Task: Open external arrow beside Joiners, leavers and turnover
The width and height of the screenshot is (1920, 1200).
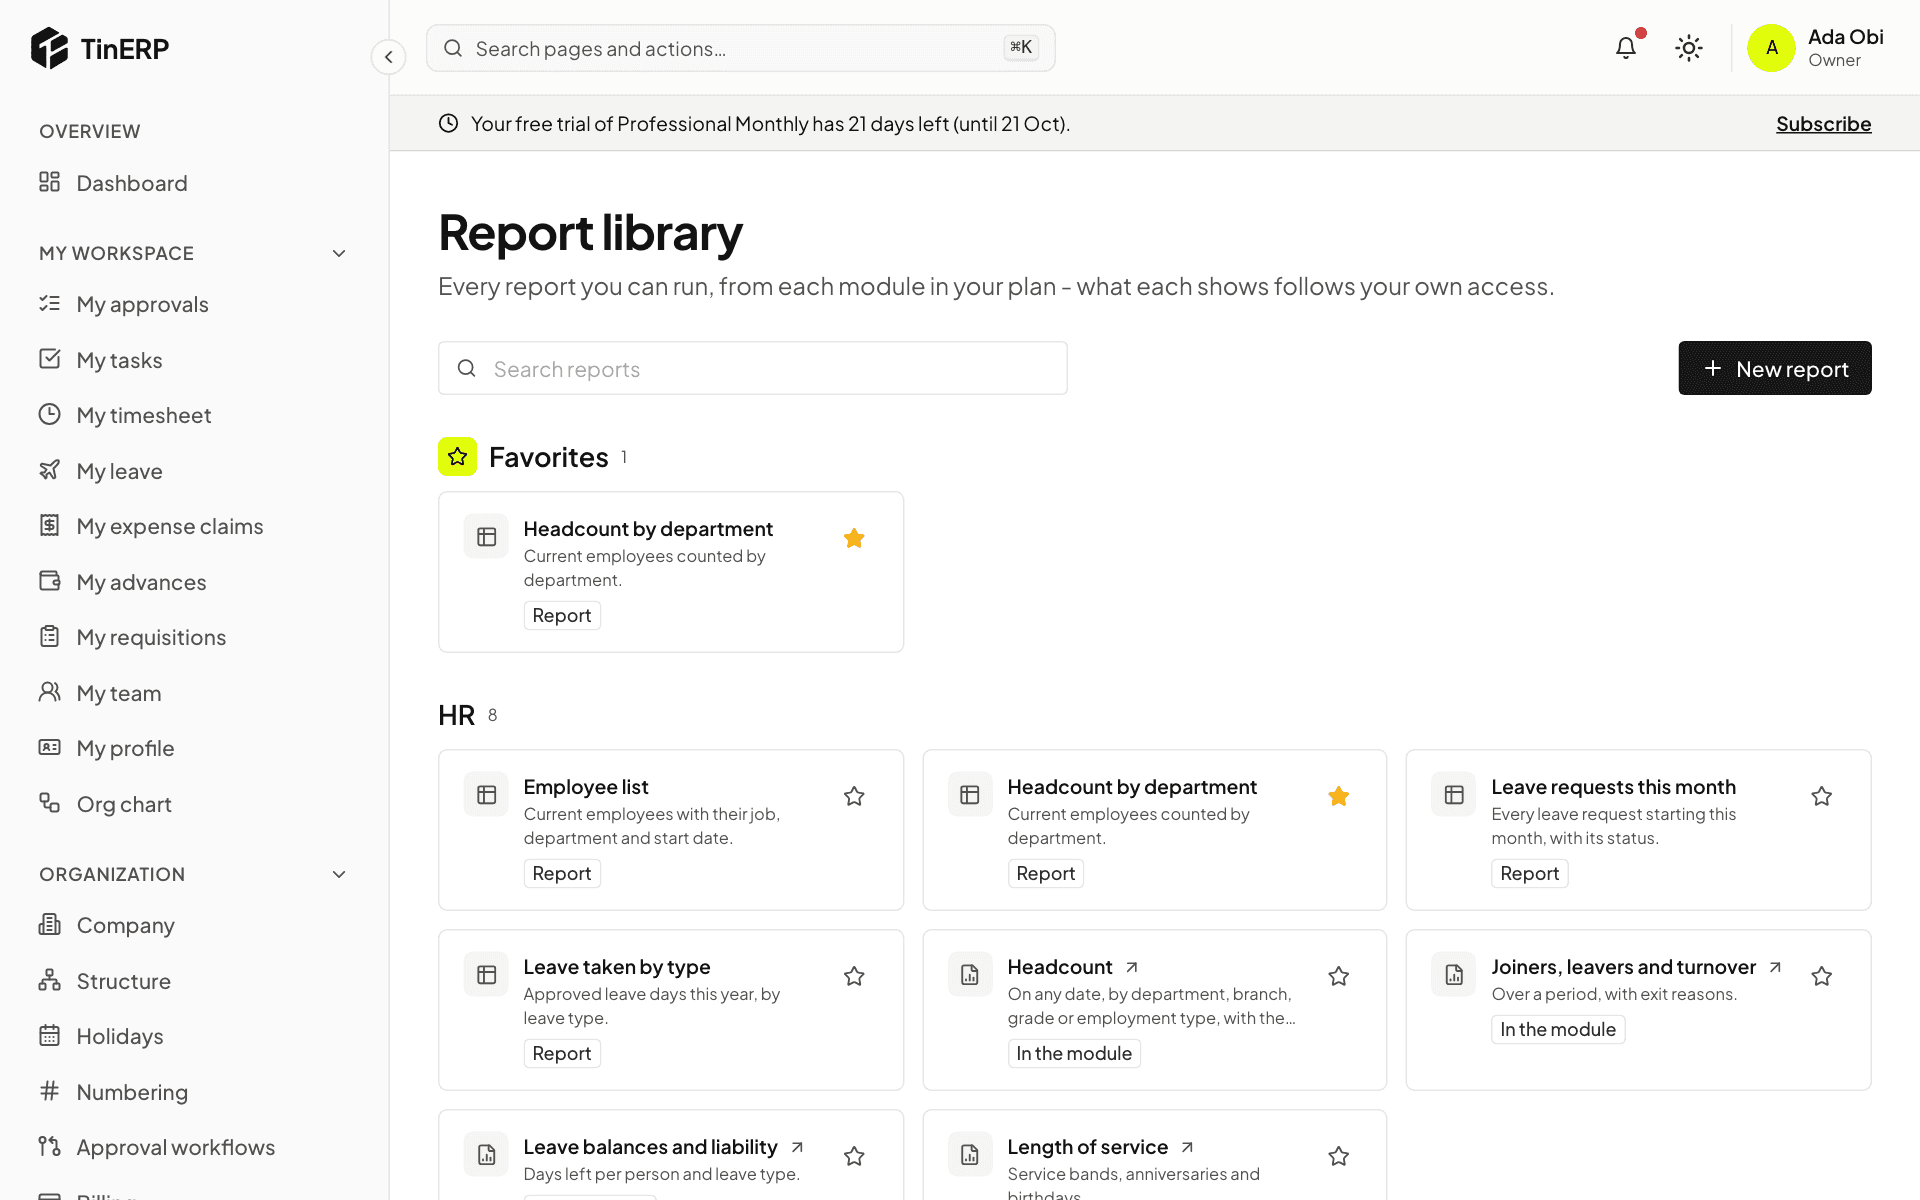Action: click(x=1775, y=967)
